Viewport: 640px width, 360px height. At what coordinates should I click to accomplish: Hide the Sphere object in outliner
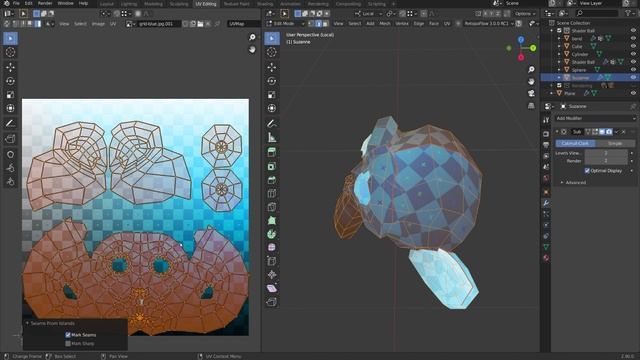coord(633,70)
